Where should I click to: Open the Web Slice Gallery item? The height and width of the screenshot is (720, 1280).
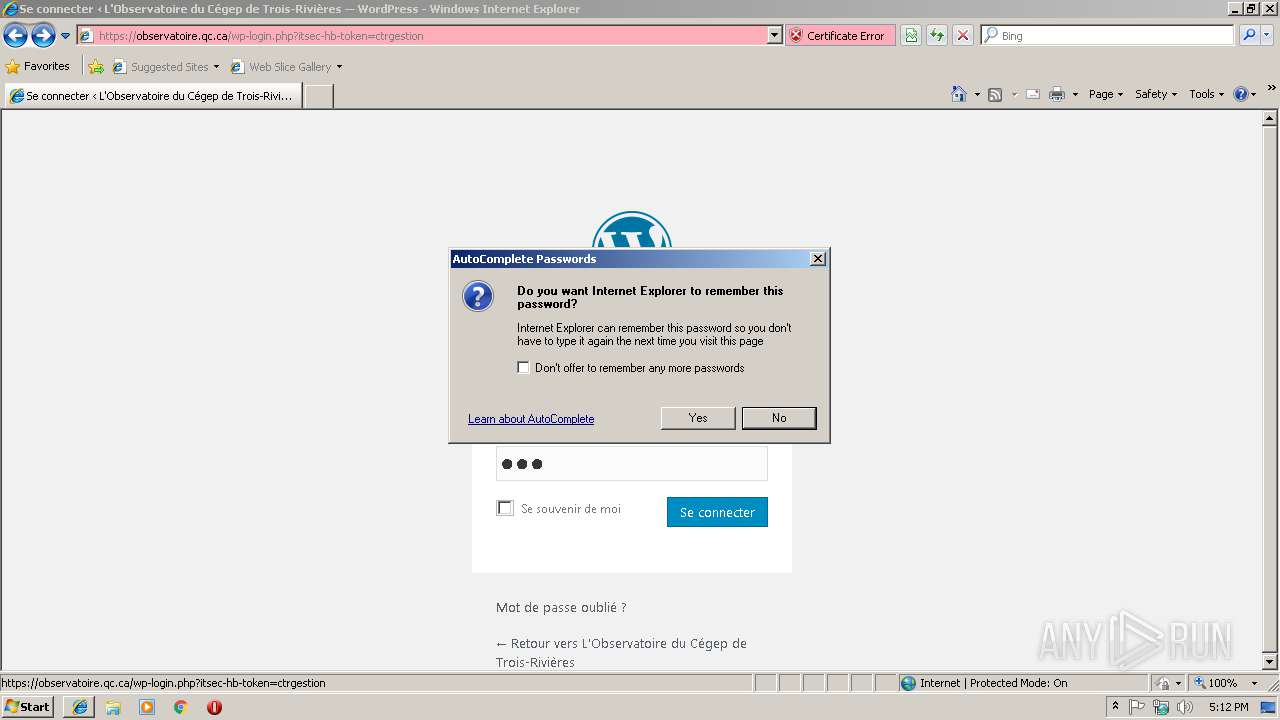coord(286,67)
